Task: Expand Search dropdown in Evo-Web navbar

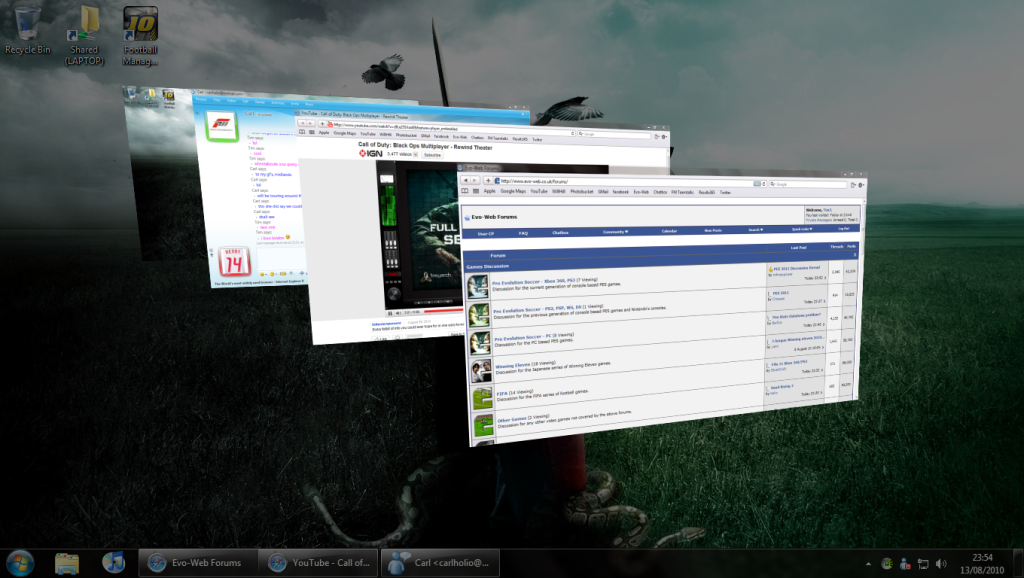Action: tap(755, 230)
